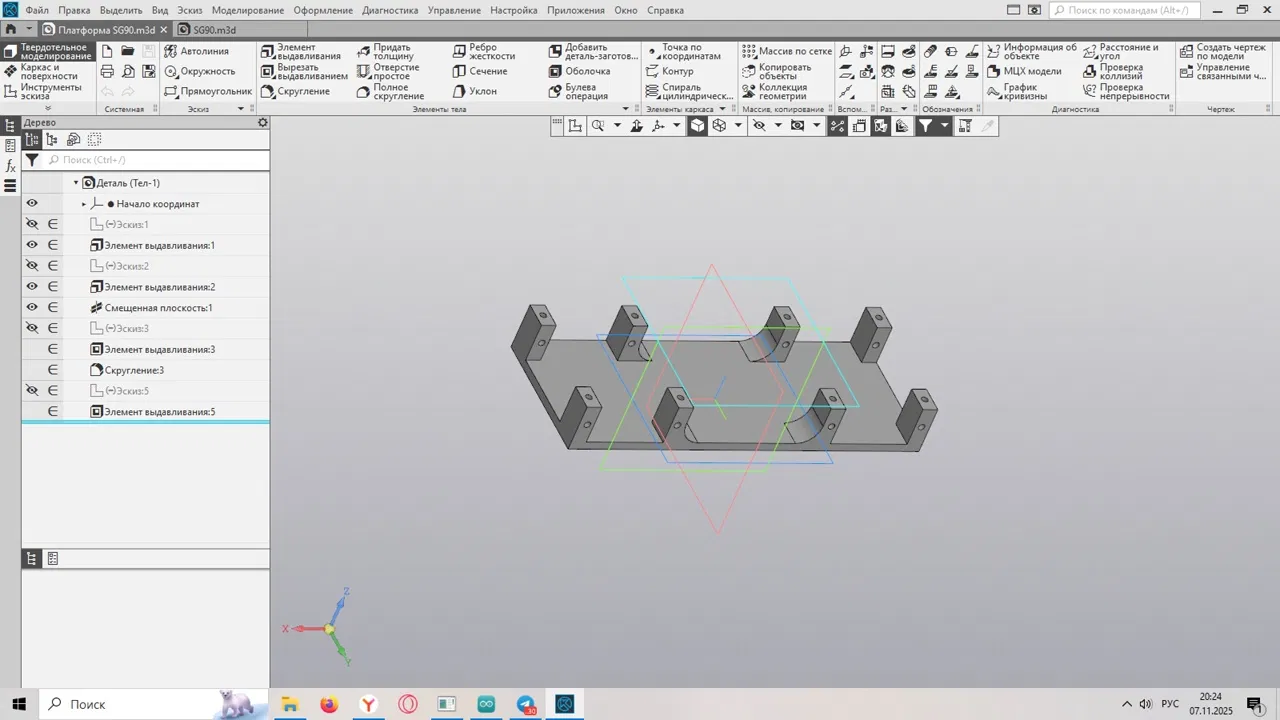
Task: Click the Оболочка command
Action: 579,71
